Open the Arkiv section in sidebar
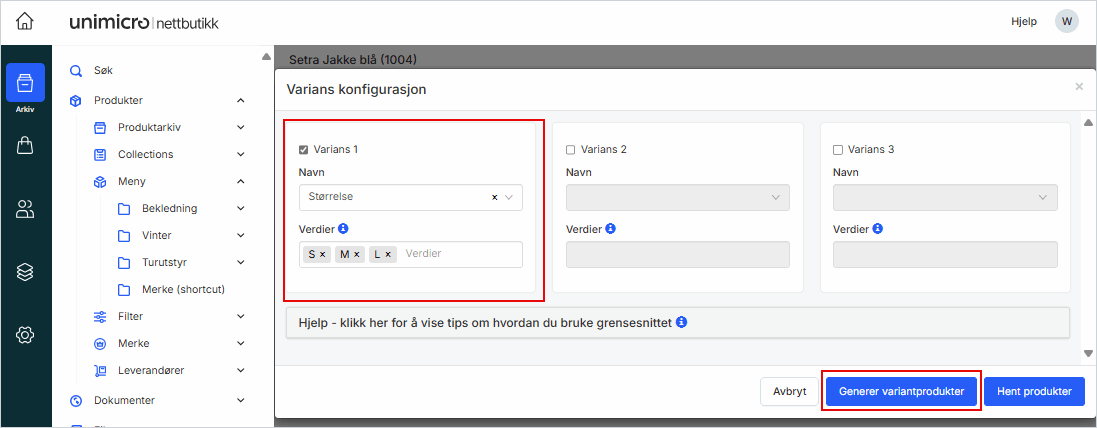Screen dimensions: 1097x428 [x=25, y=88]
